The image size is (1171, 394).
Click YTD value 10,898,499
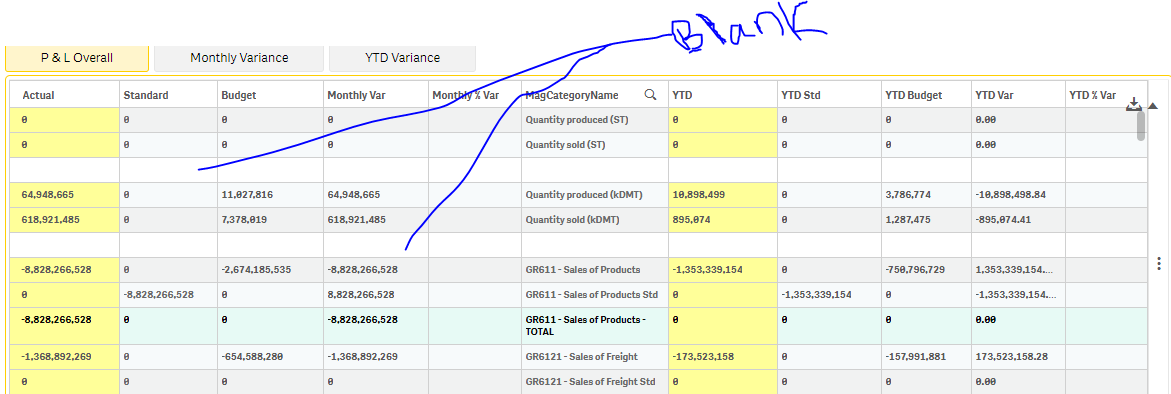tap(698, 195)
